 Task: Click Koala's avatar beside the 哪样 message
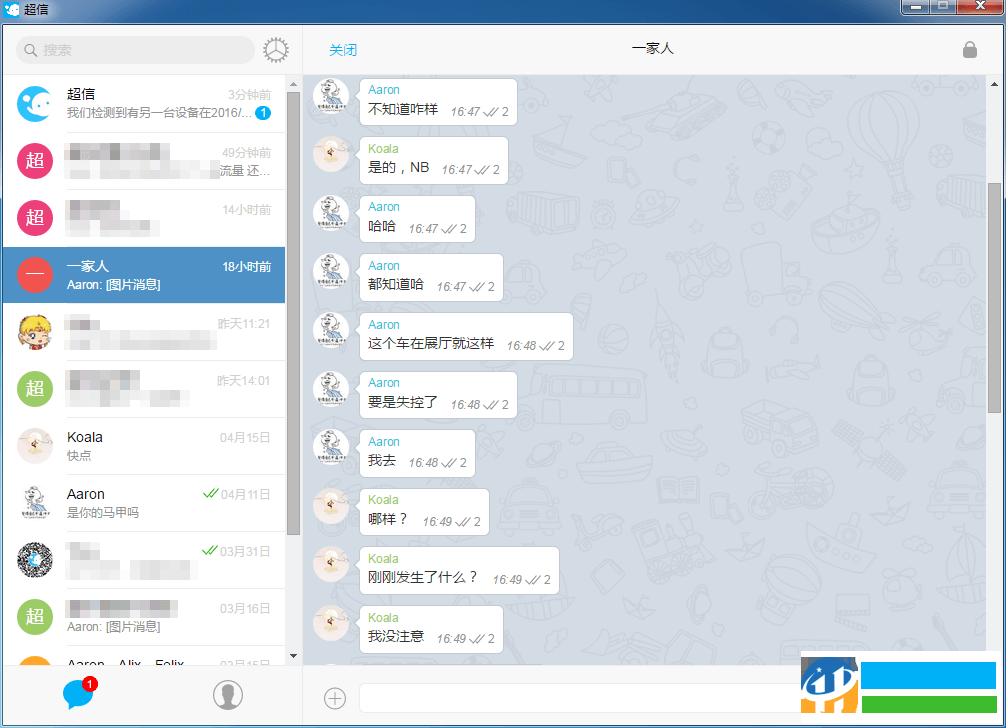332,506
